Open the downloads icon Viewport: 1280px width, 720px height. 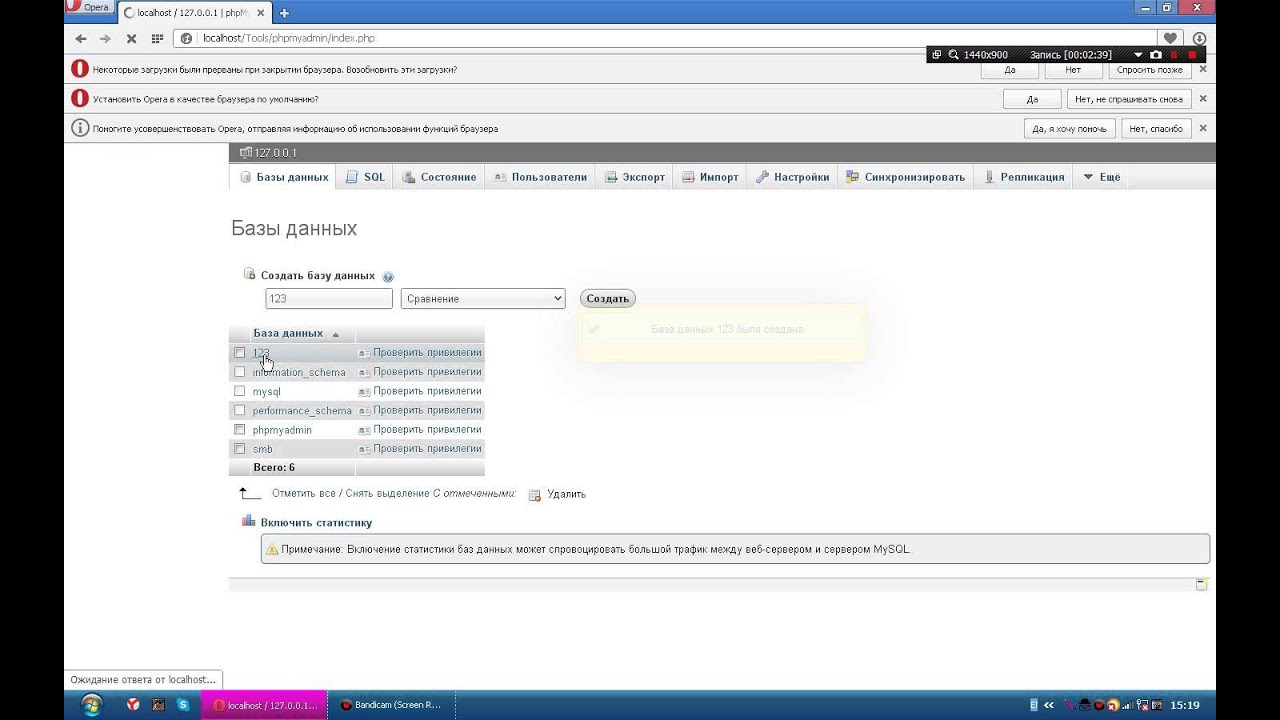click(1200, 38)
